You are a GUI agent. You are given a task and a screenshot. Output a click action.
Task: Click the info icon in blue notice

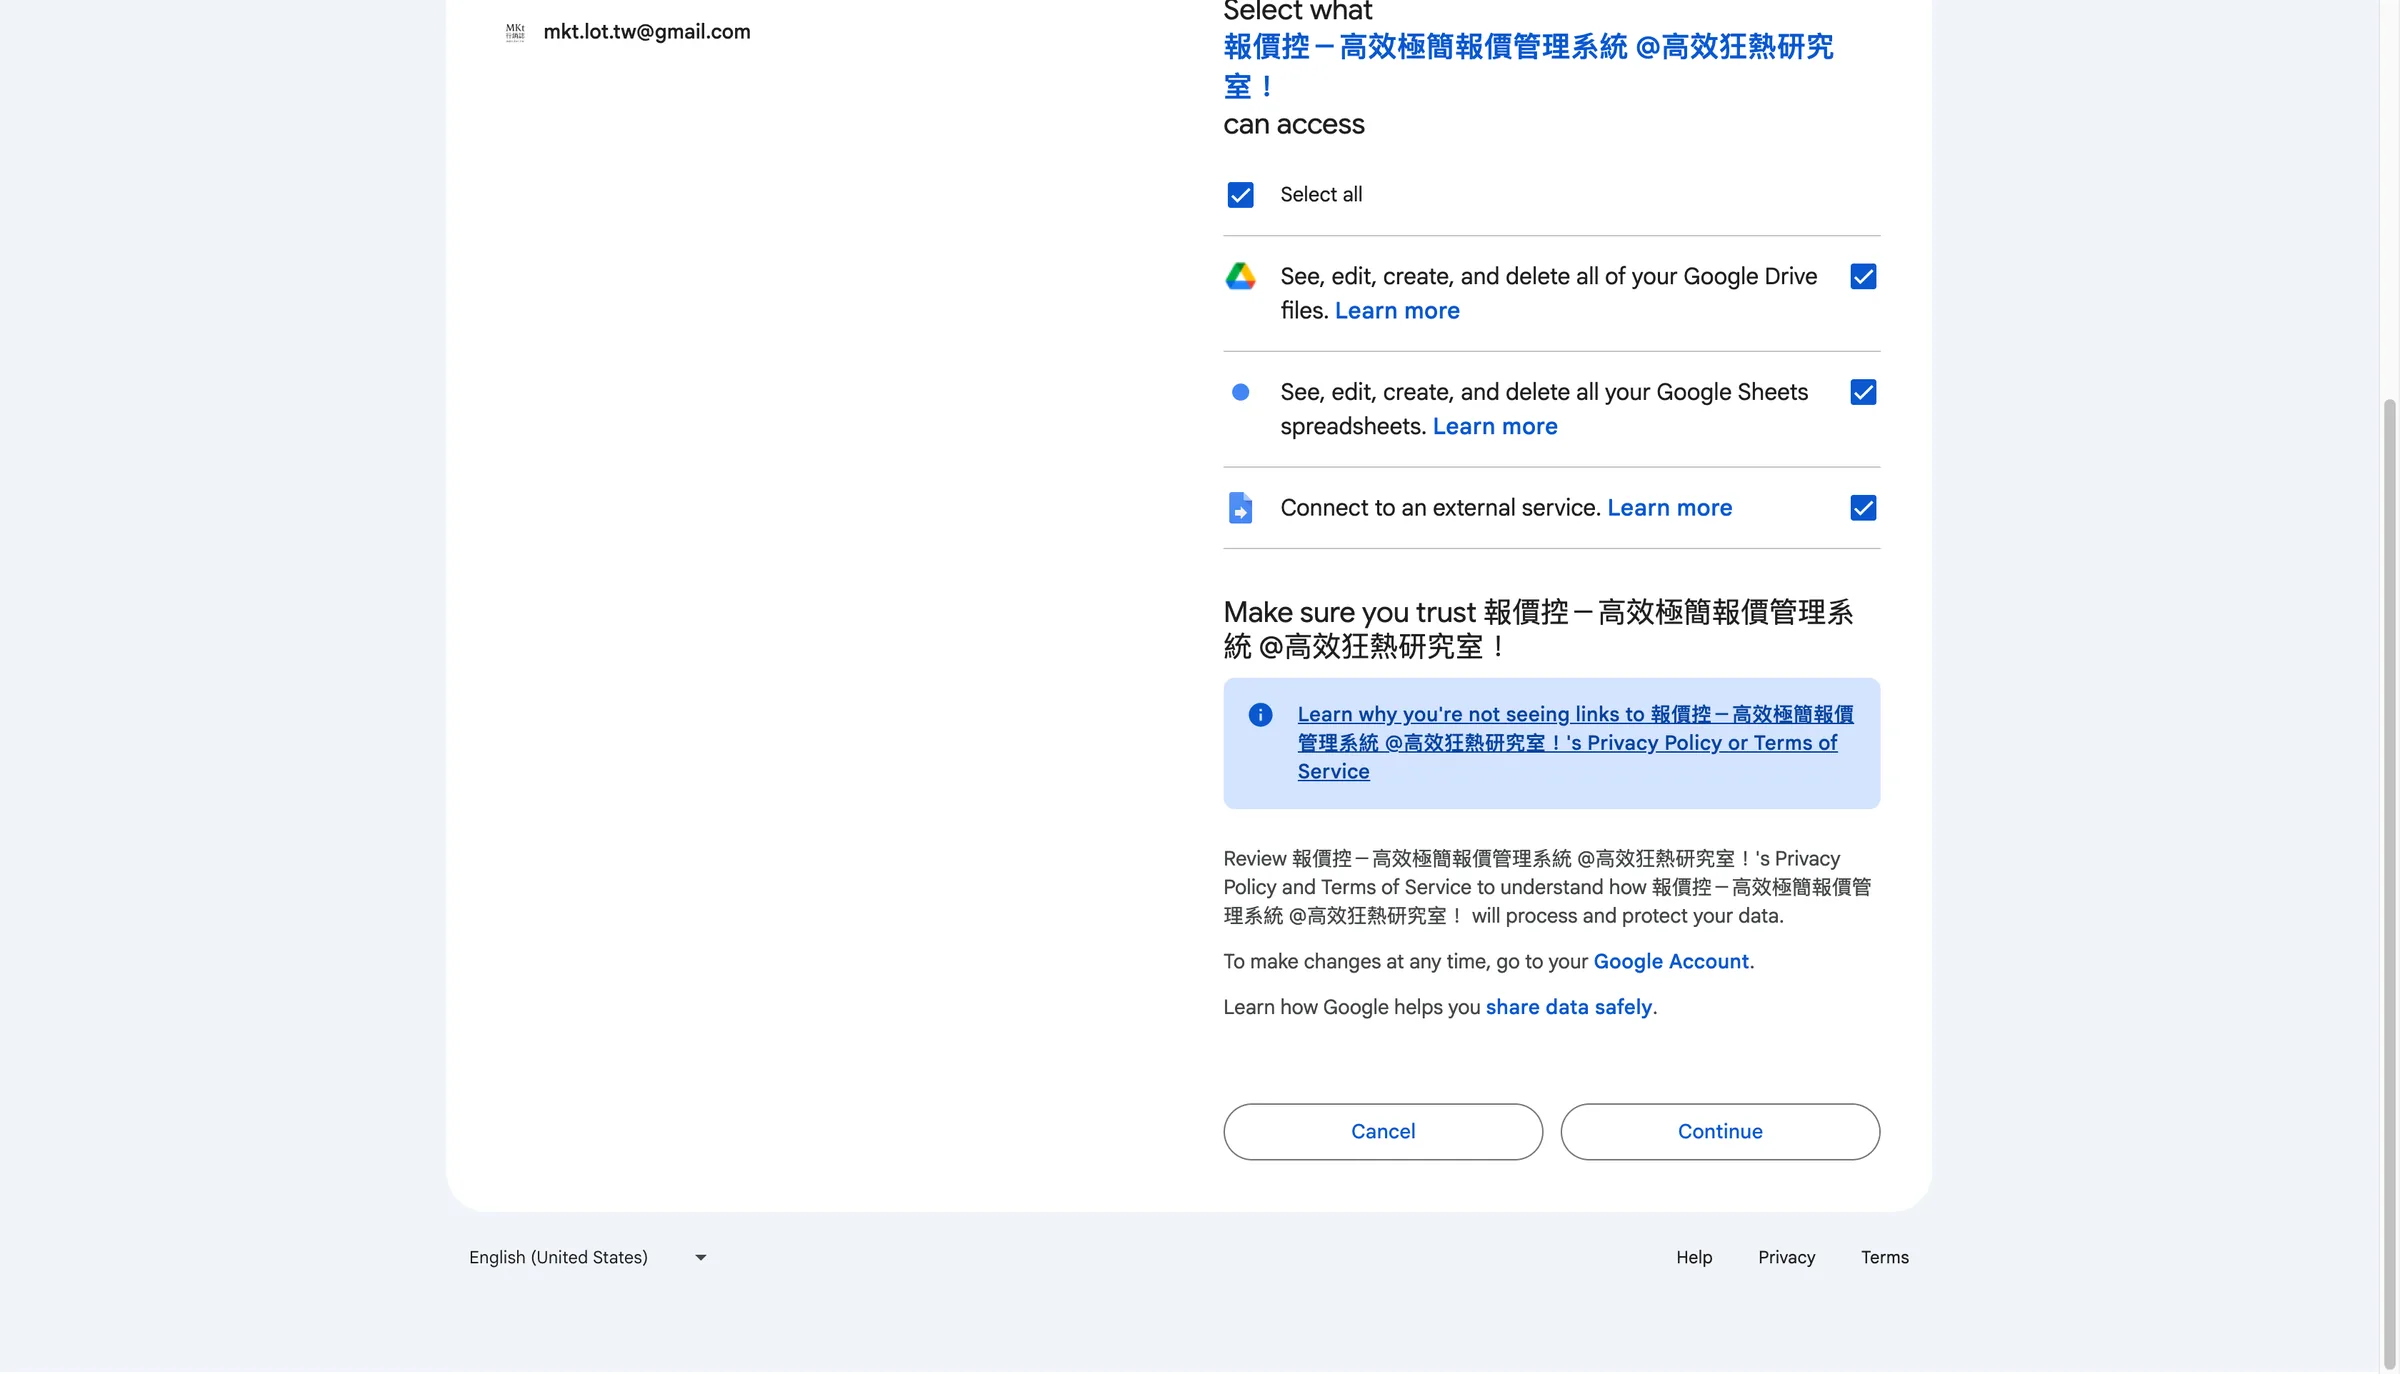[x=1260, y=715]
